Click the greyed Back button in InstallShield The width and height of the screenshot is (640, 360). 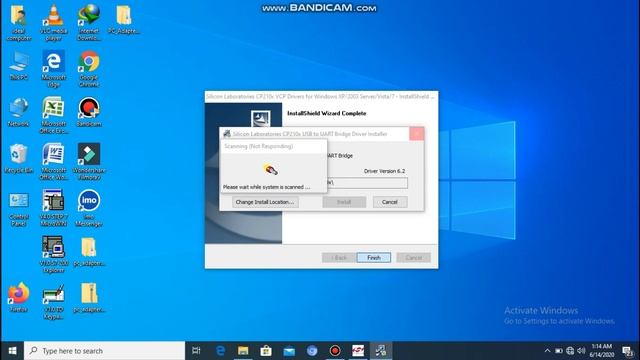click(x=338, y=258)
